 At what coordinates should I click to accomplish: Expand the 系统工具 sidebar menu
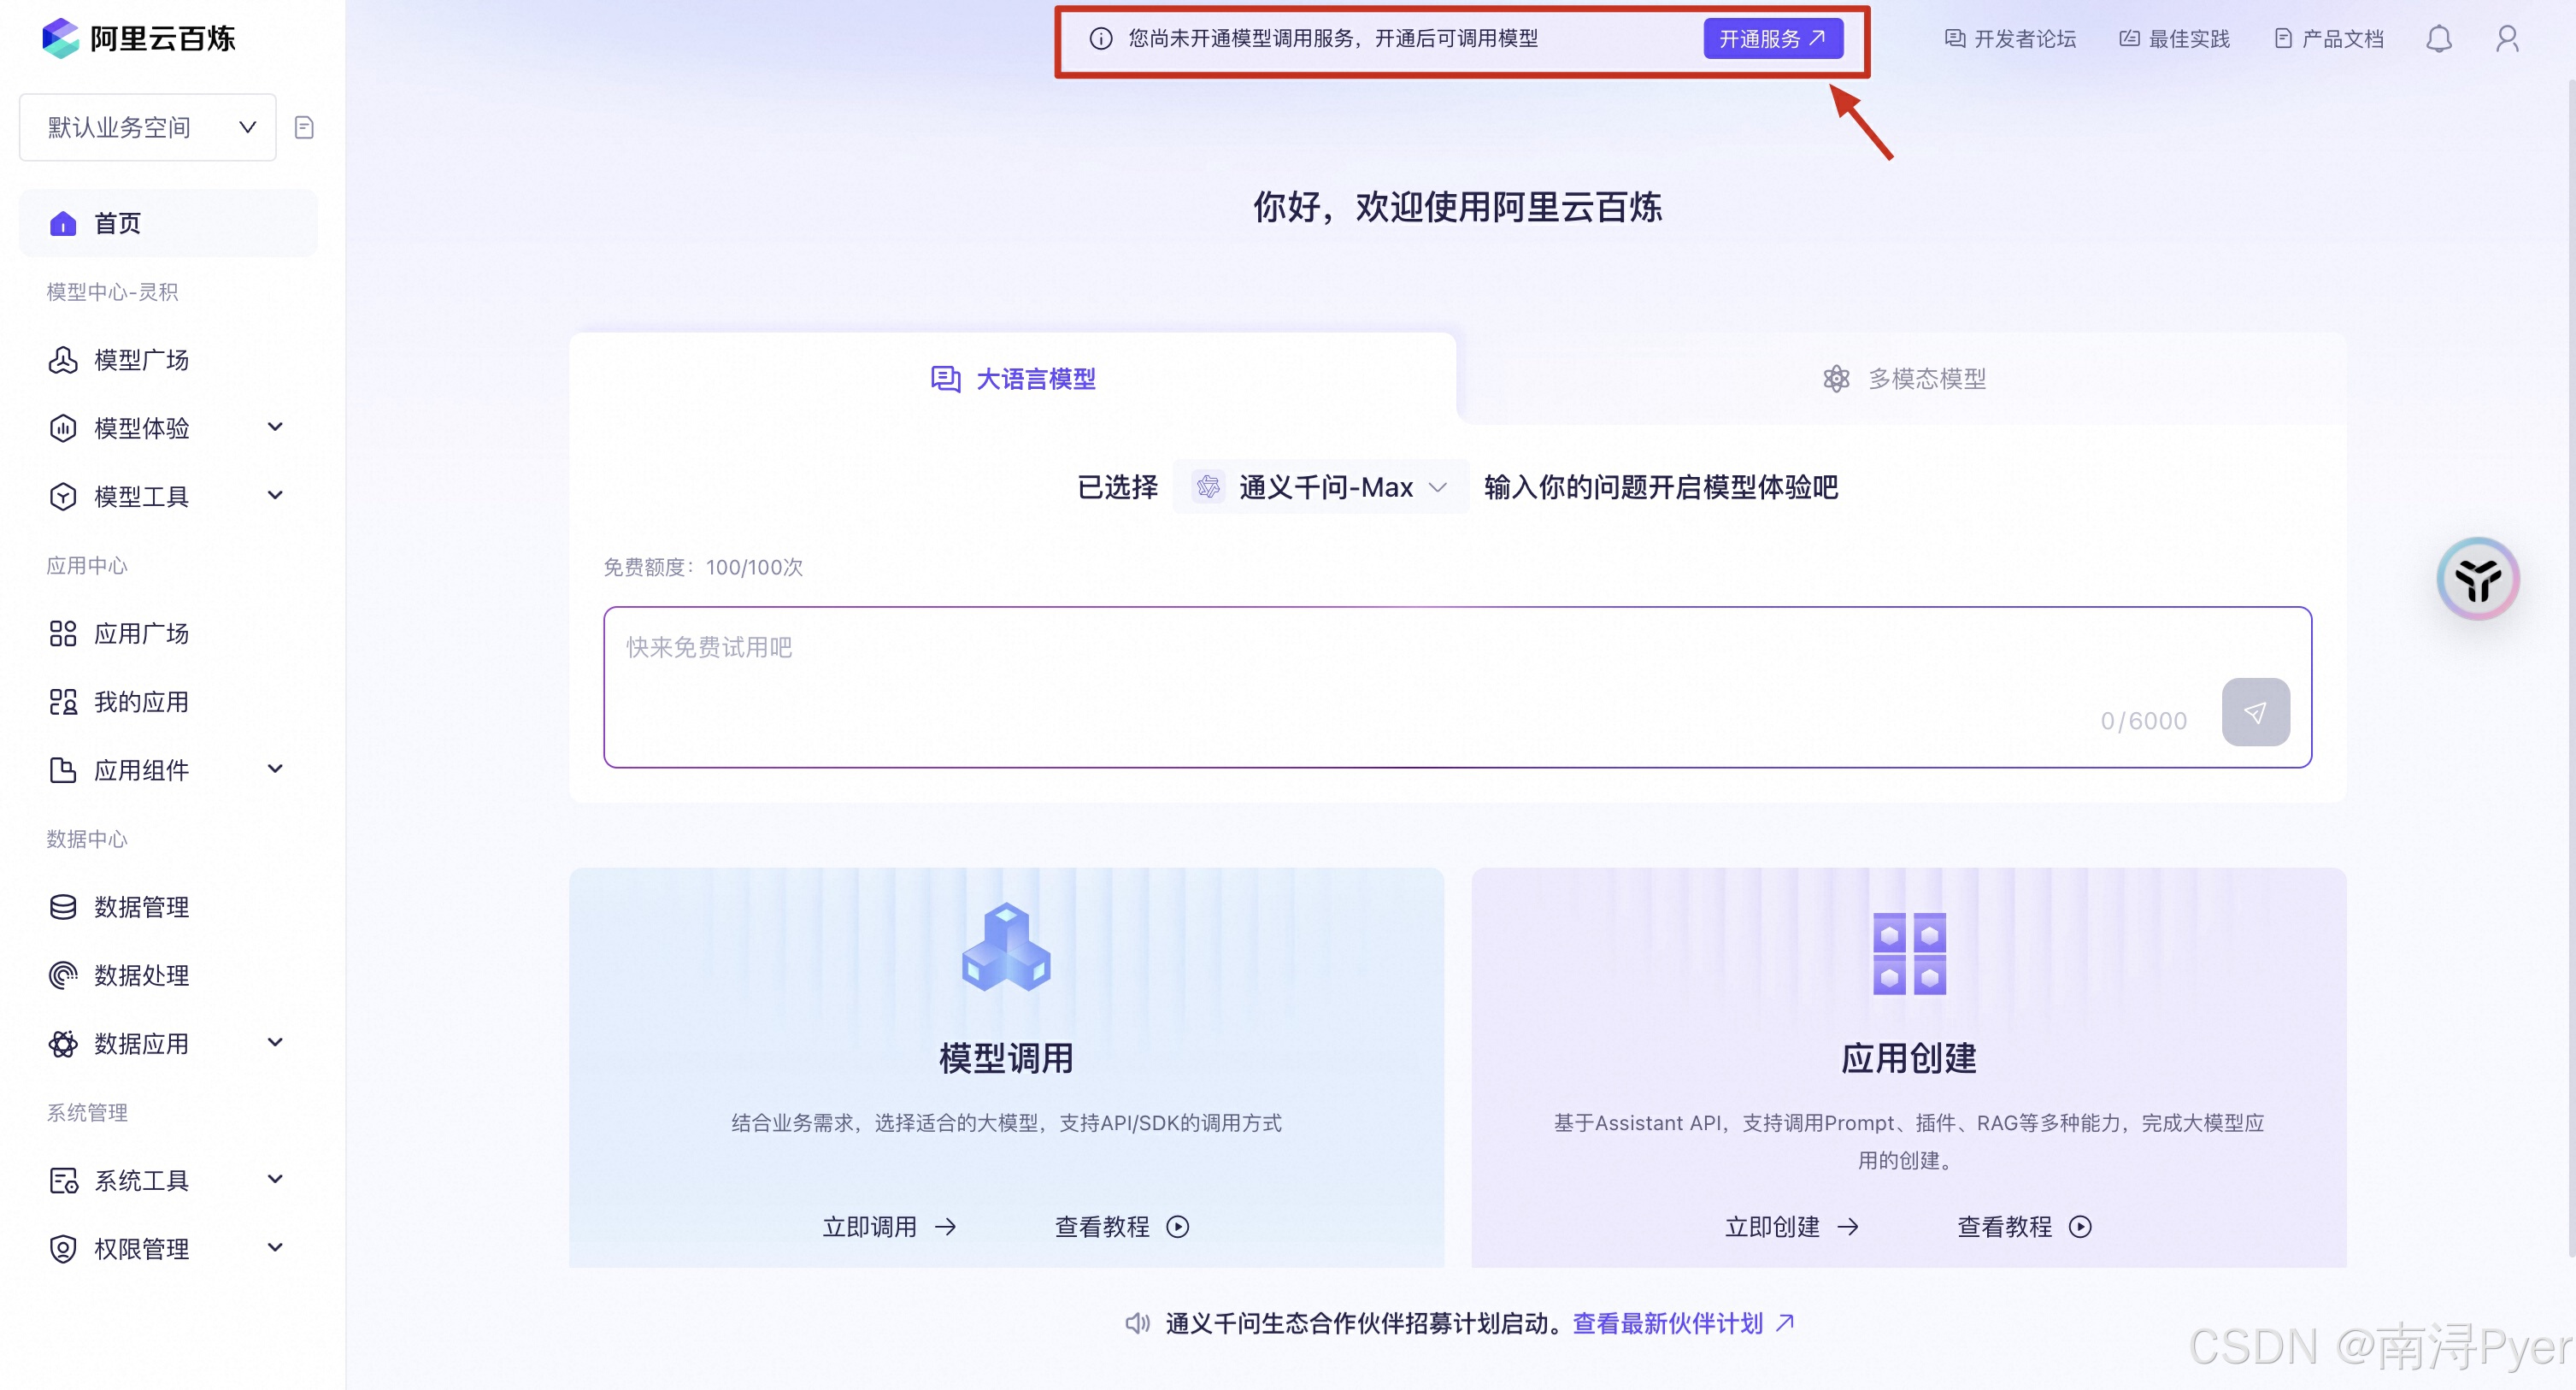(x=168, y=1181)
